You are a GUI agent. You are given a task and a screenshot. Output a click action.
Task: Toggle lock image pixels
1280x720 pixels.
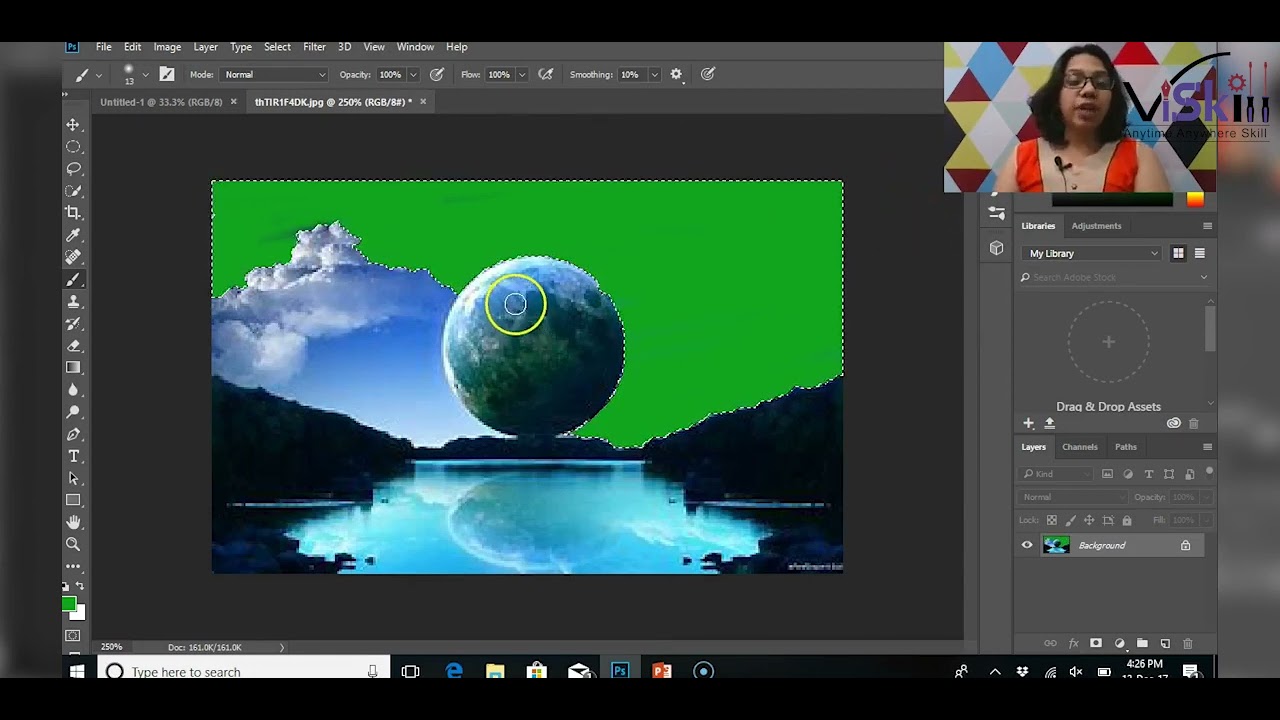1070,520
